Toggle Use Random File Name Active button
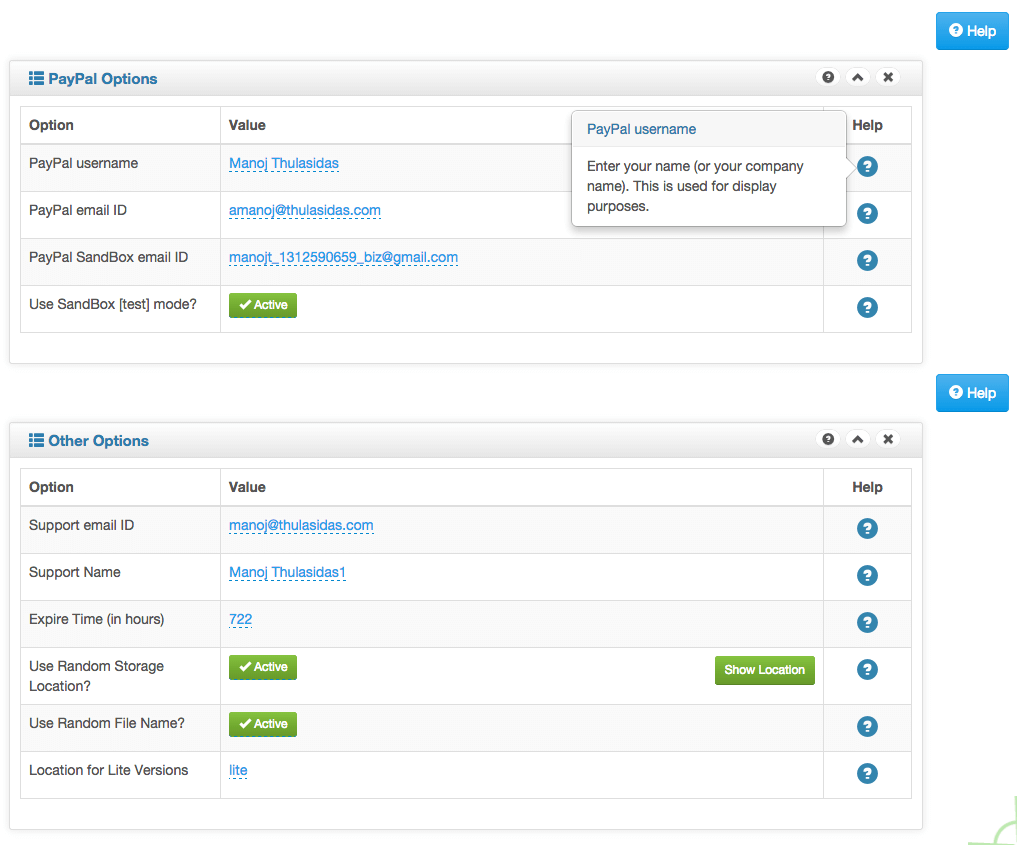 [263, 724]
